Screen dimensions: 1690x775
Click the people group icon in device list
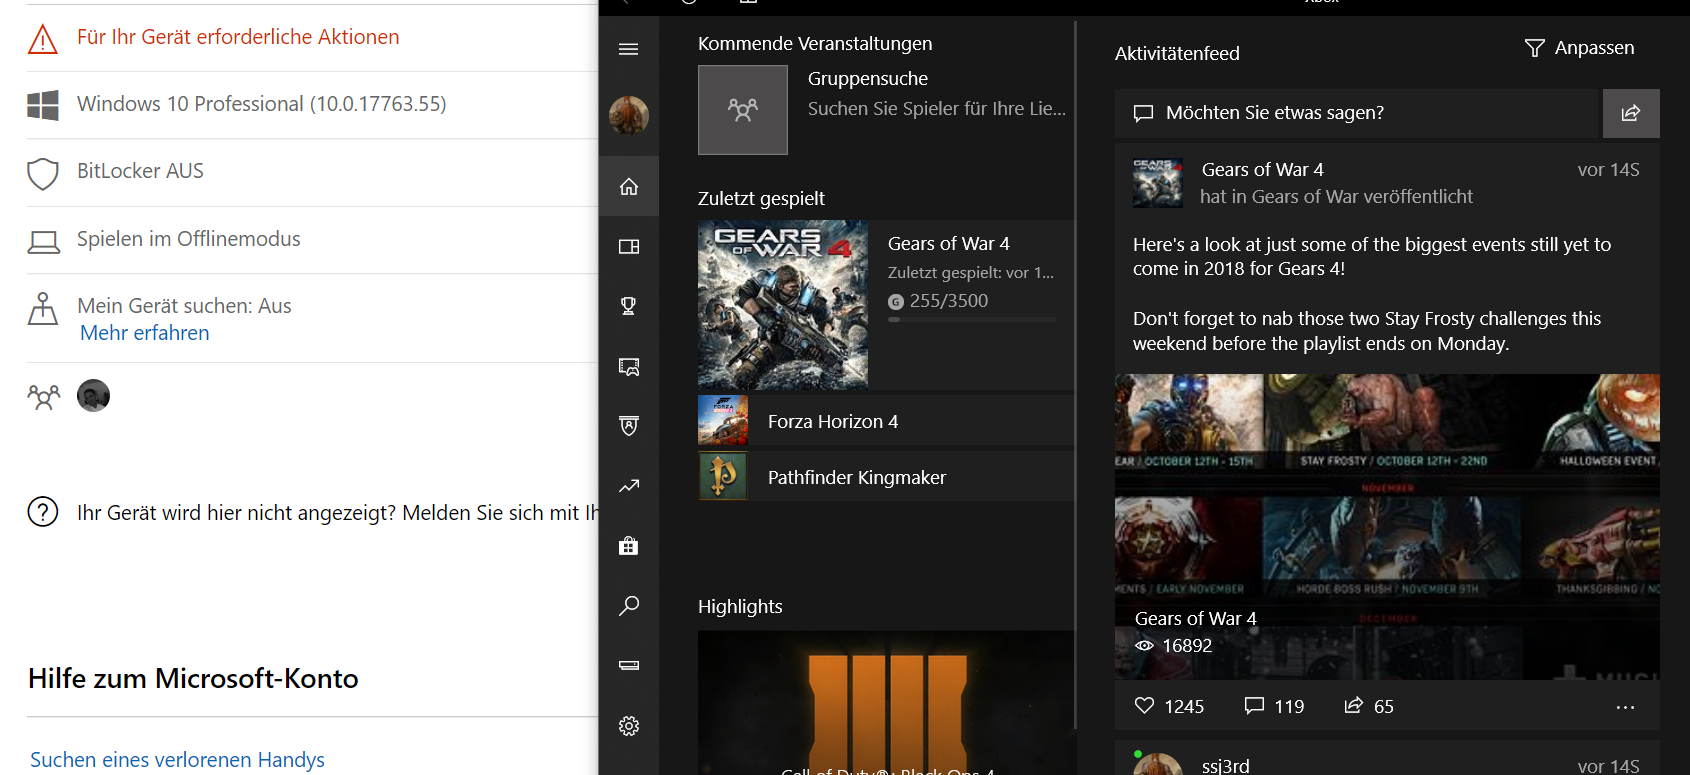(x=43, y=397)
